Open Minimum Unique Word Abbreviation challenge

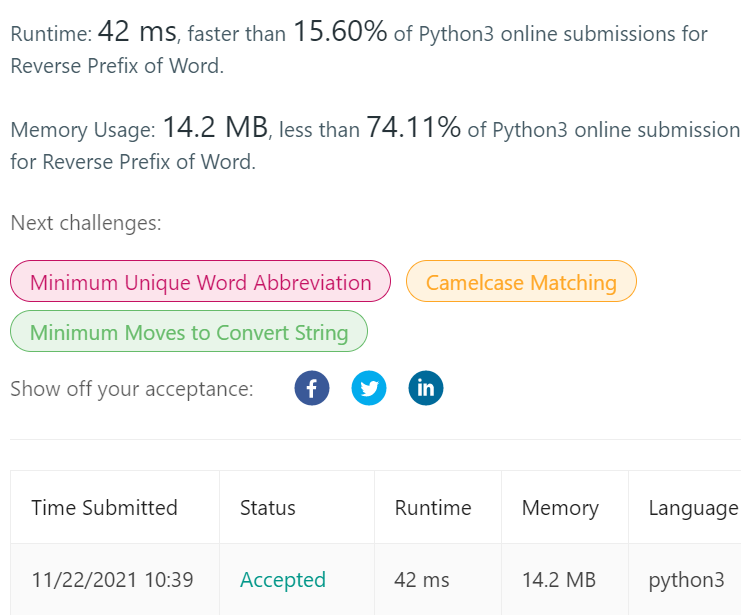(x=201, y=282)
